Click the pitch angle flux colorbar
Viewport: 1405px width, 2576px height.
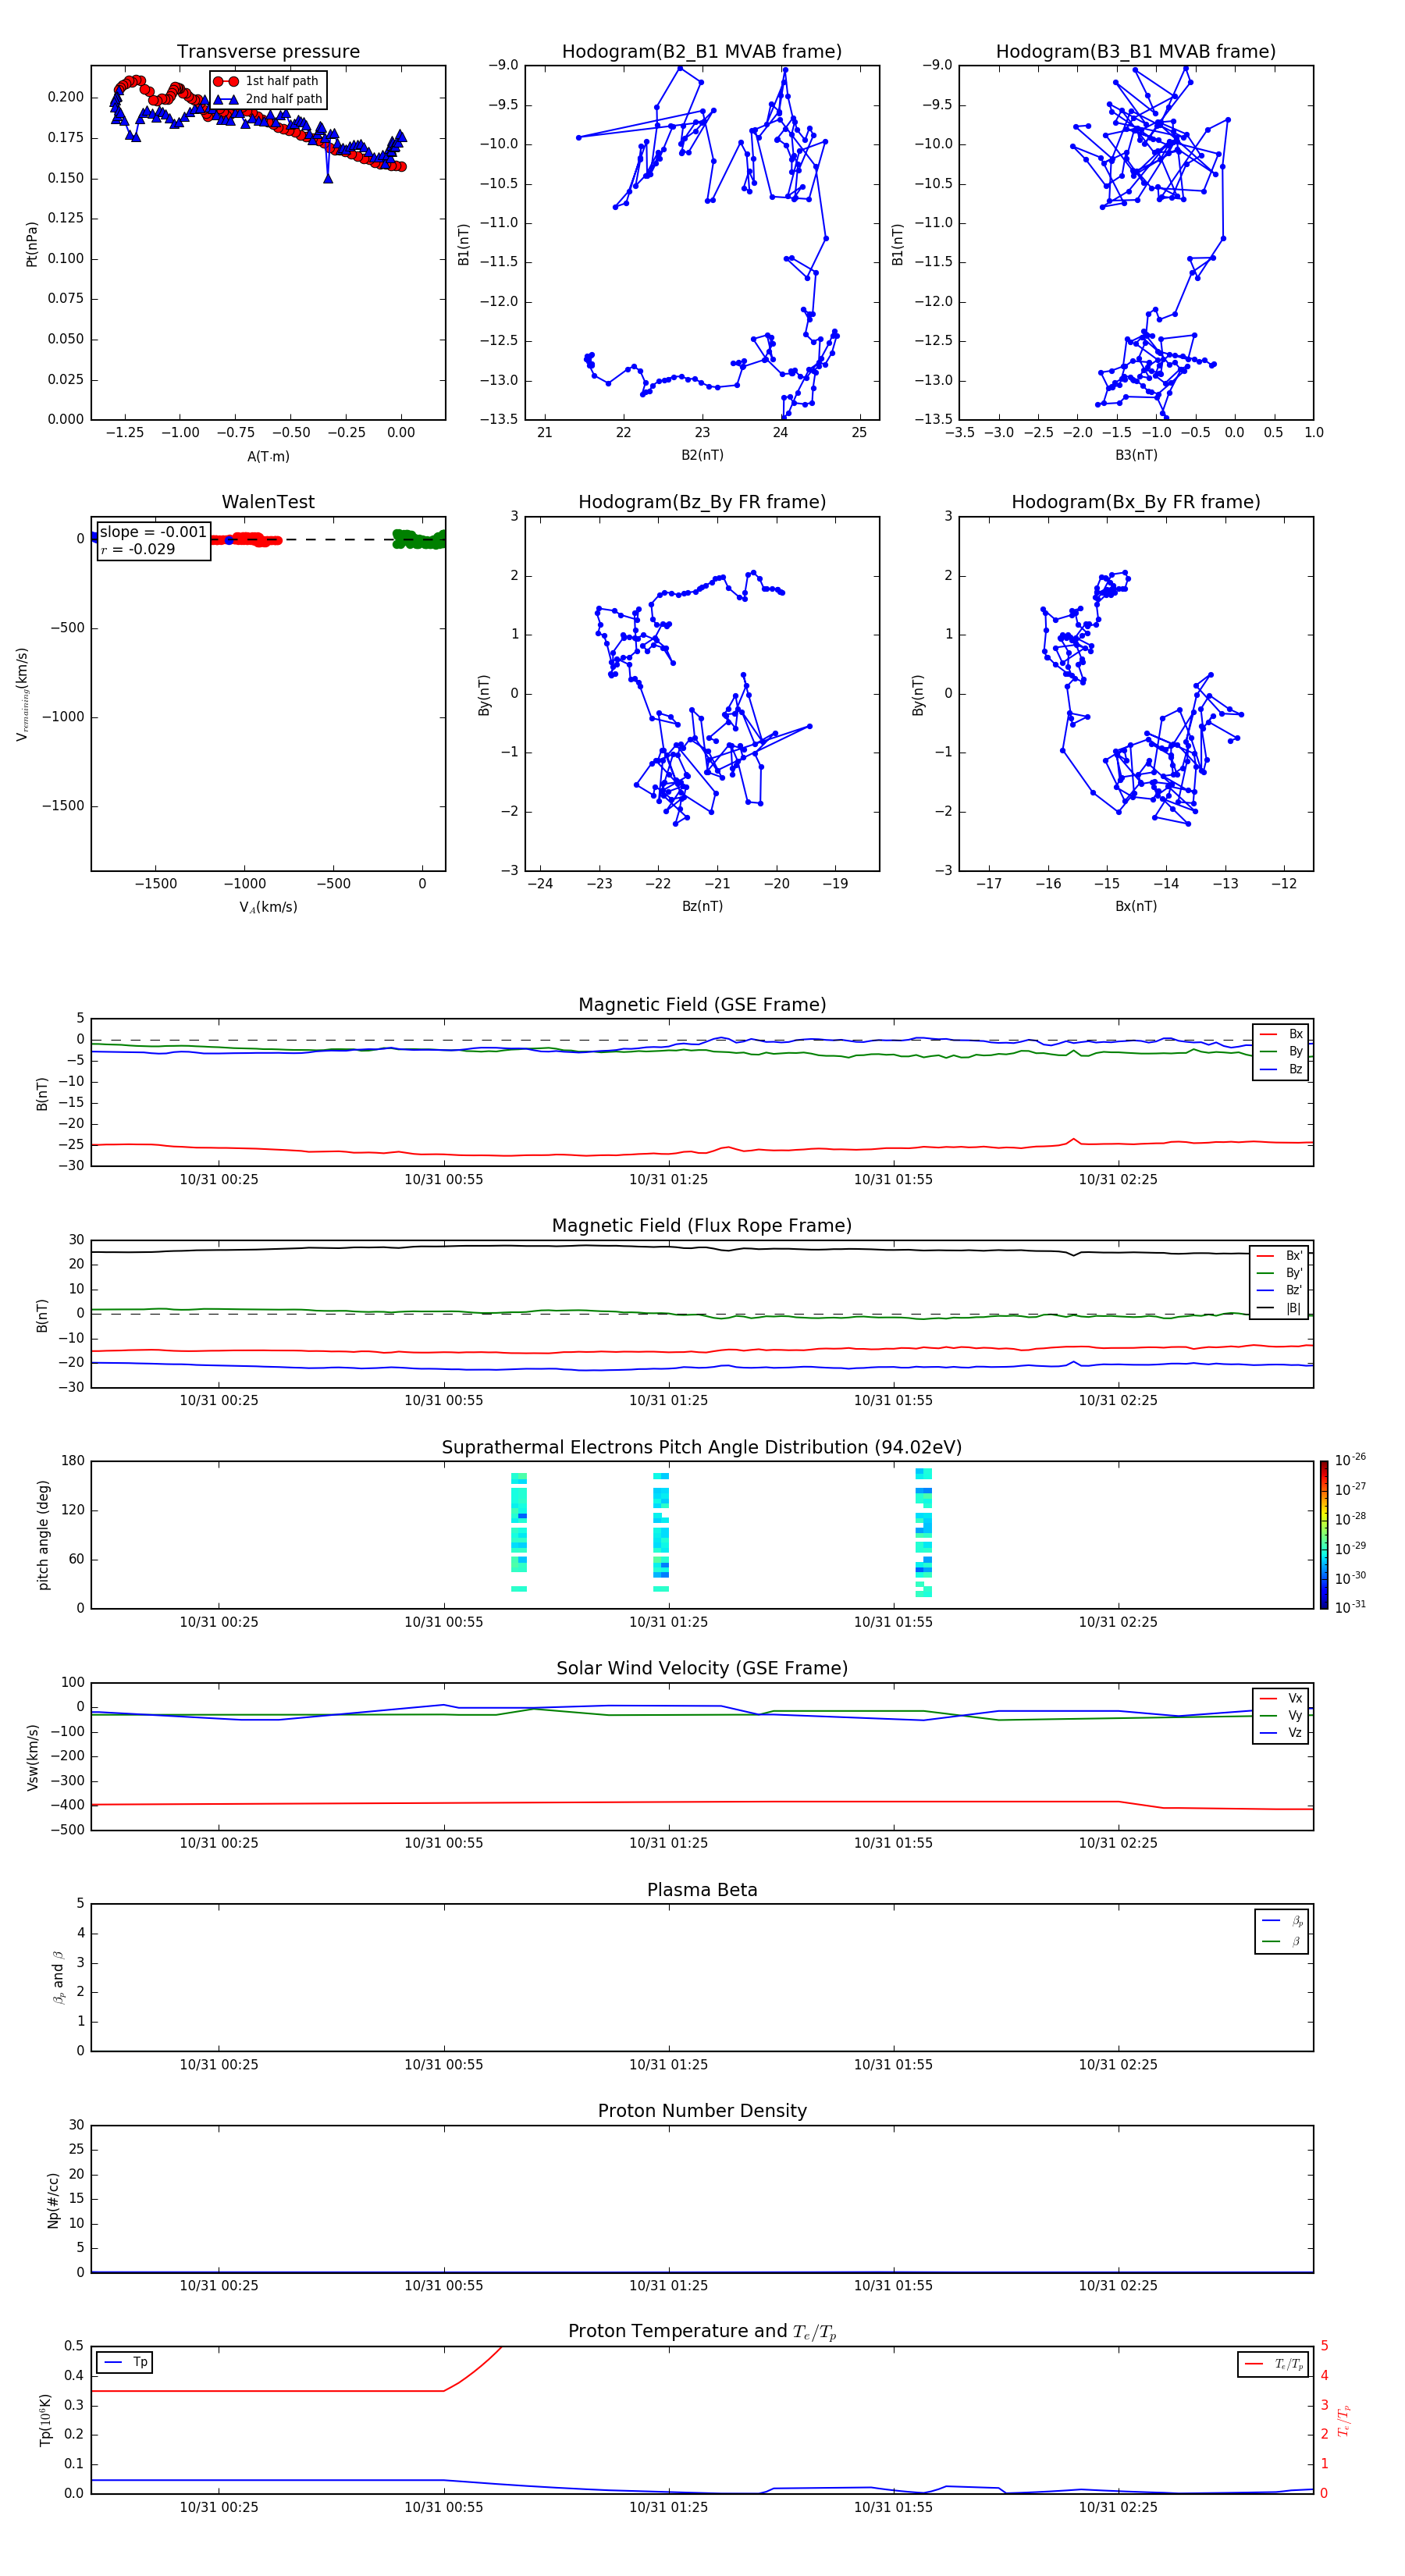(x=1324, y=1535)
